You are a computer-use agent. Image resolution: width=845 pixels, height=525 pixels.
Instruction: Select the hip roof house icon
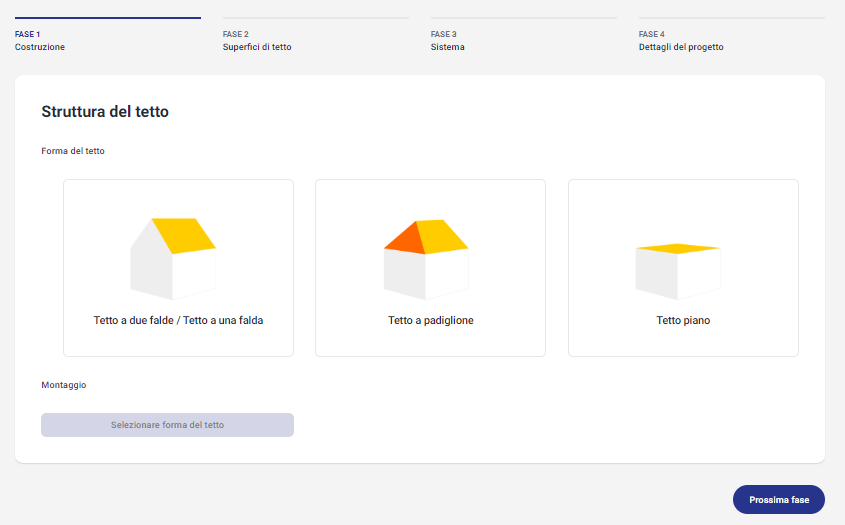tap(426, 260)
